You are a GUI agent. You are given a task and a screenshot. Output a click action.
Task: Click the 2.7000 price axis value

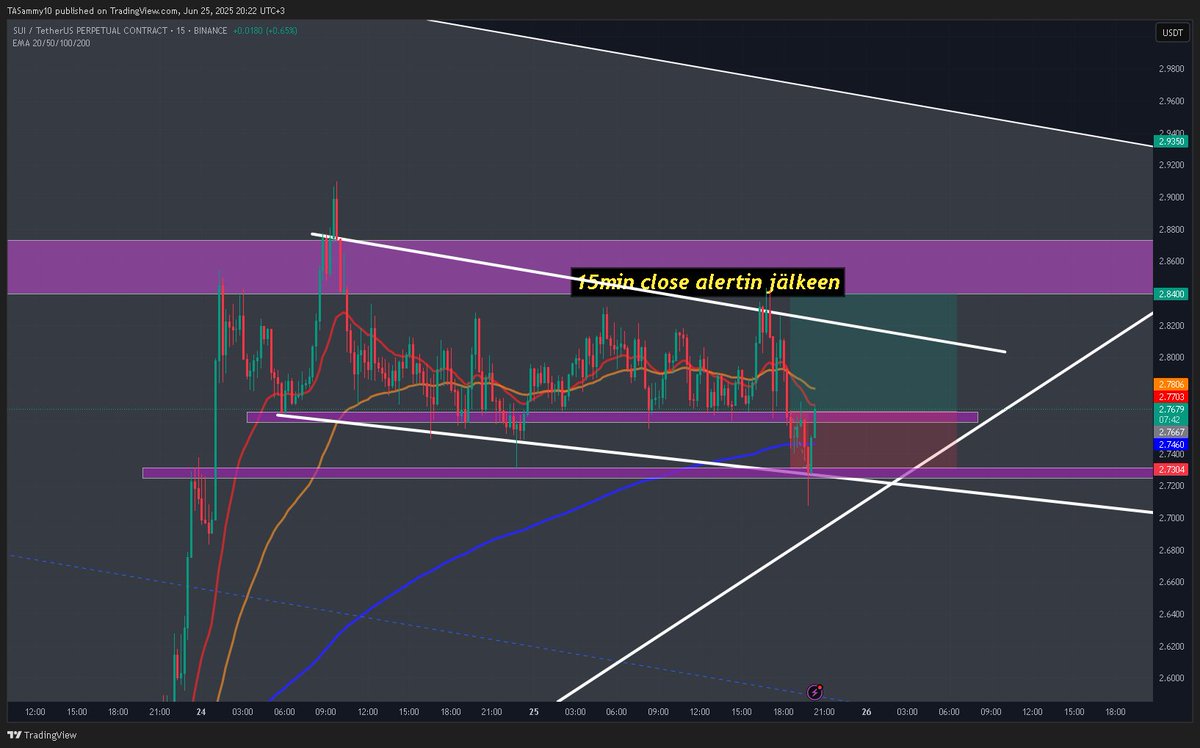1172,517
